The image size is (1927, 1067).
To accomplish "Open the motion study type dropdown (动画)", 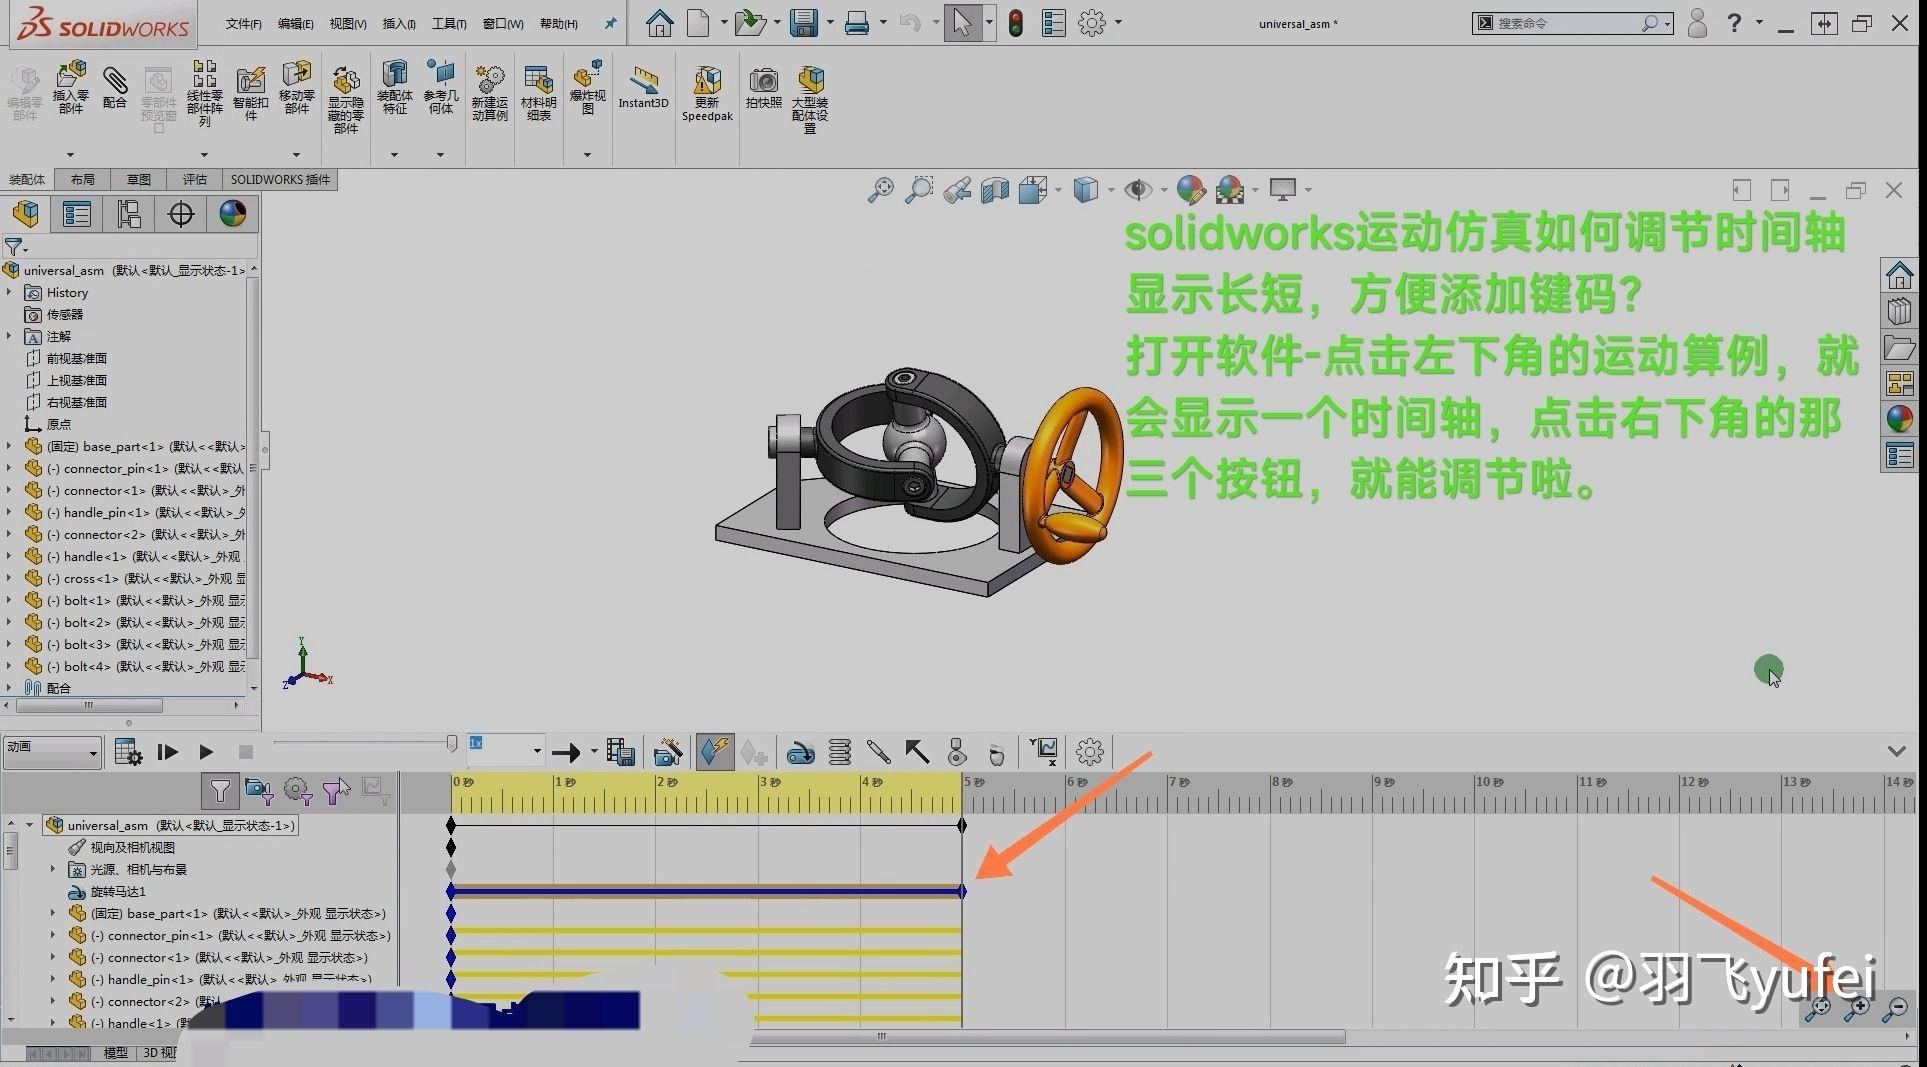I will [x=52, y=752].
